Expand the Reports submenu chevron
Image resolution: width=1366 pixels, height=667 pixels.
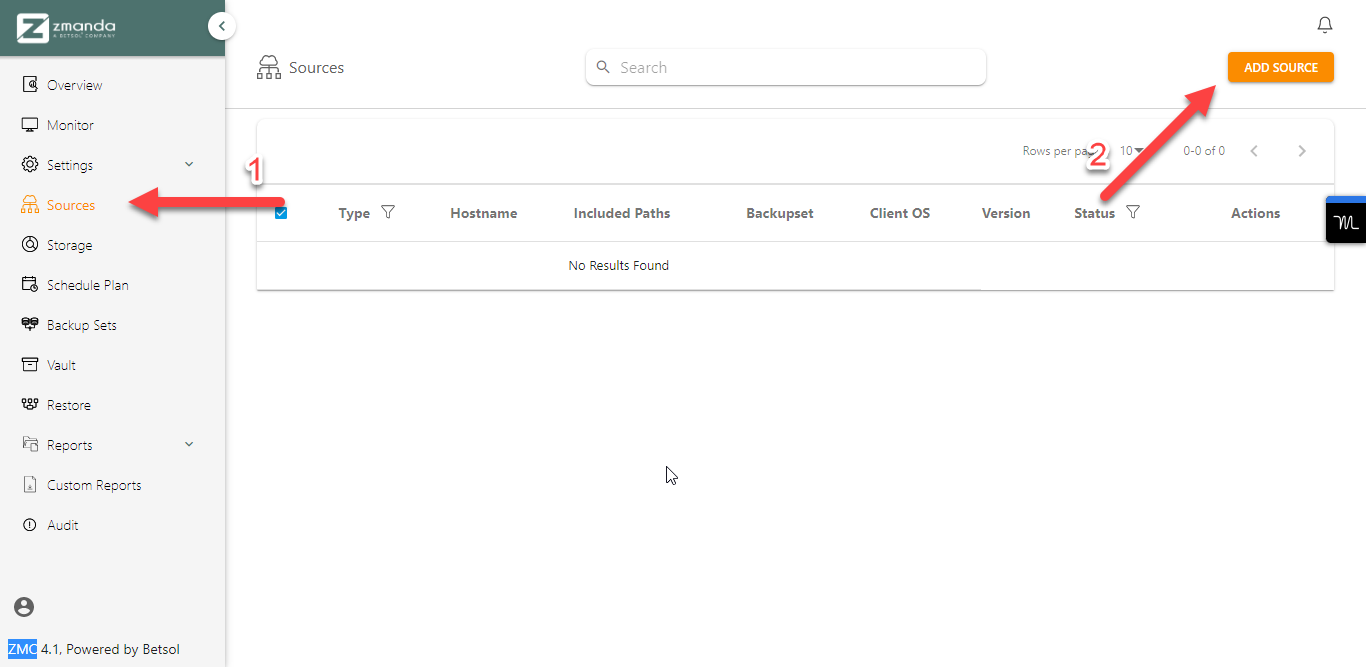[x=189, y=445]
